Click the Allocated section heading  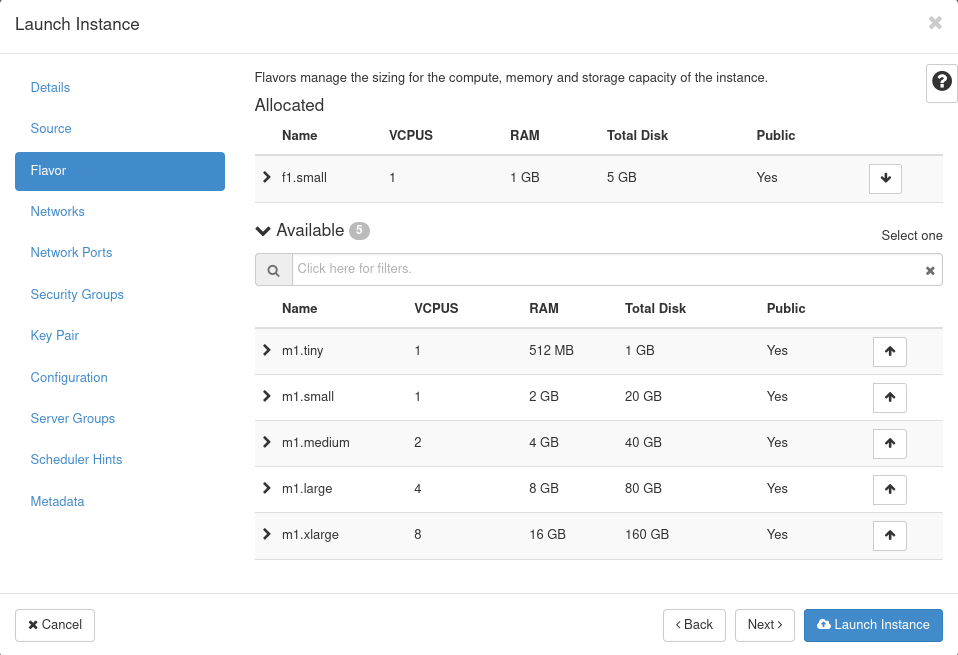coord(289,105)
